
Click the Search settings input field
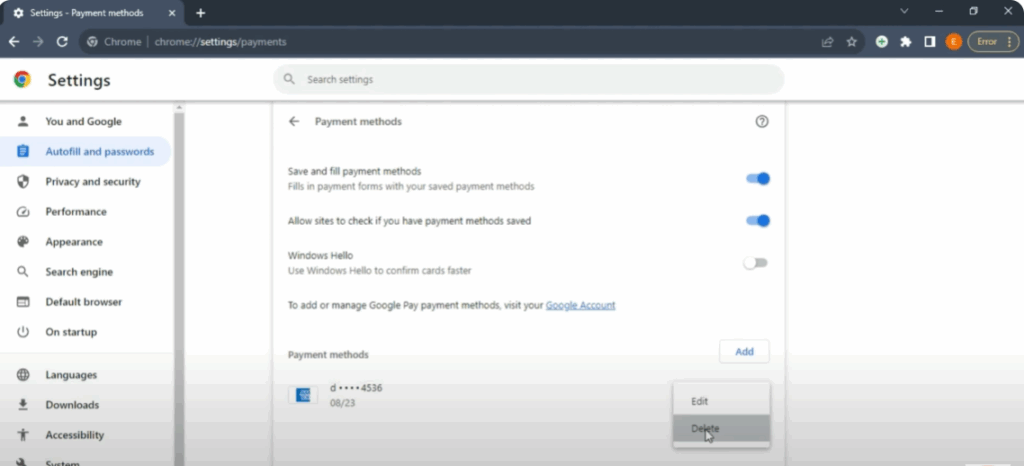pos(528,79)
